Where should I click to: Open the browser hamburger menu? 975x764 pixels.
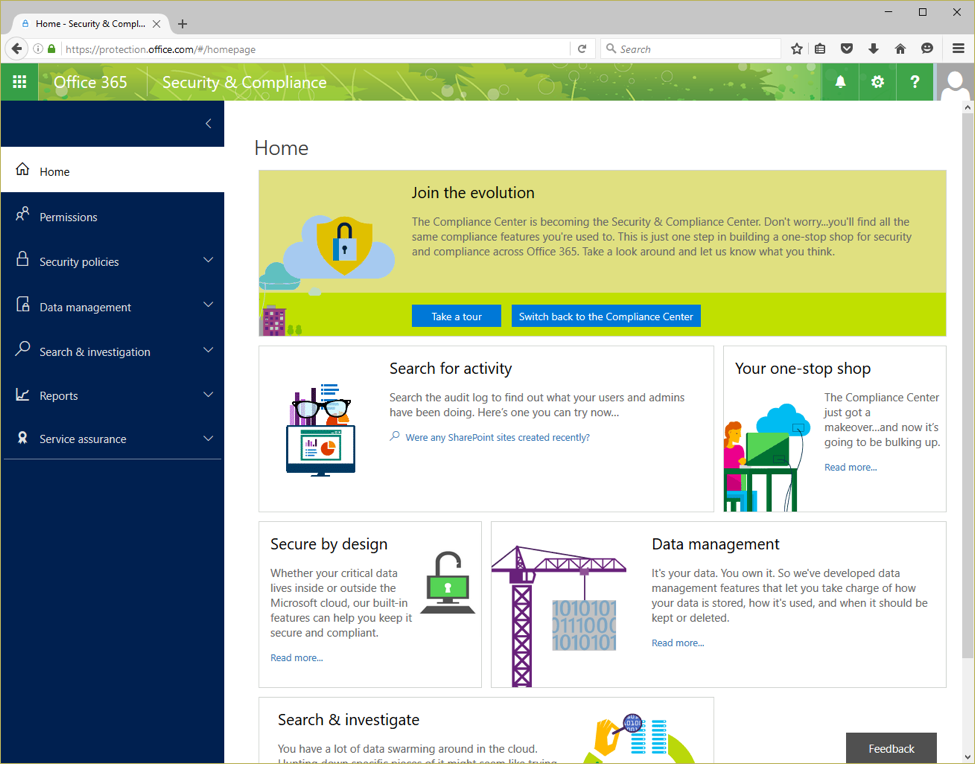(958, 49)
